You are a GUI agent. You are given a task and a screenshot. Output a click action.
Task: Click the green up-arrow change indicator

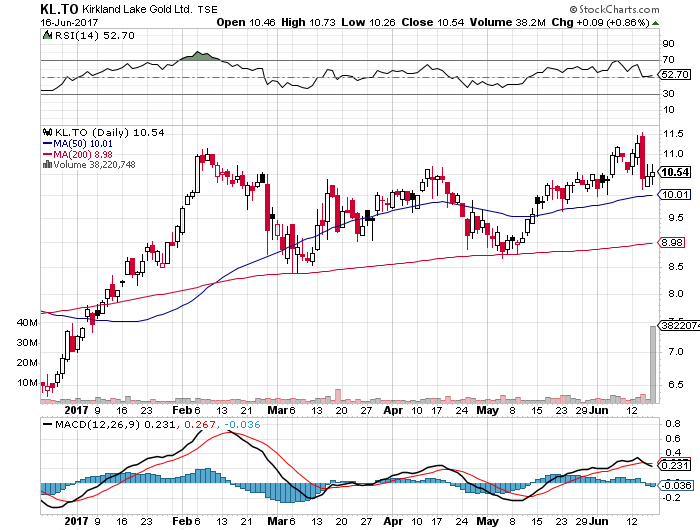[x=655, y=23]
